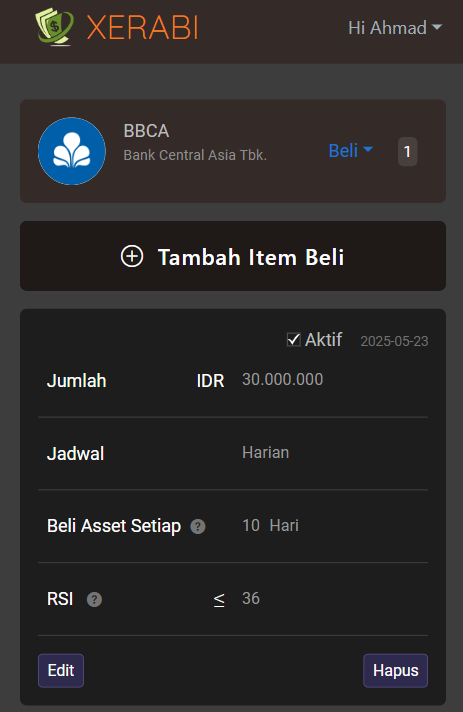Click the item count badge showing 1
Screen dimensions: 463x712
tap(408, 151)
